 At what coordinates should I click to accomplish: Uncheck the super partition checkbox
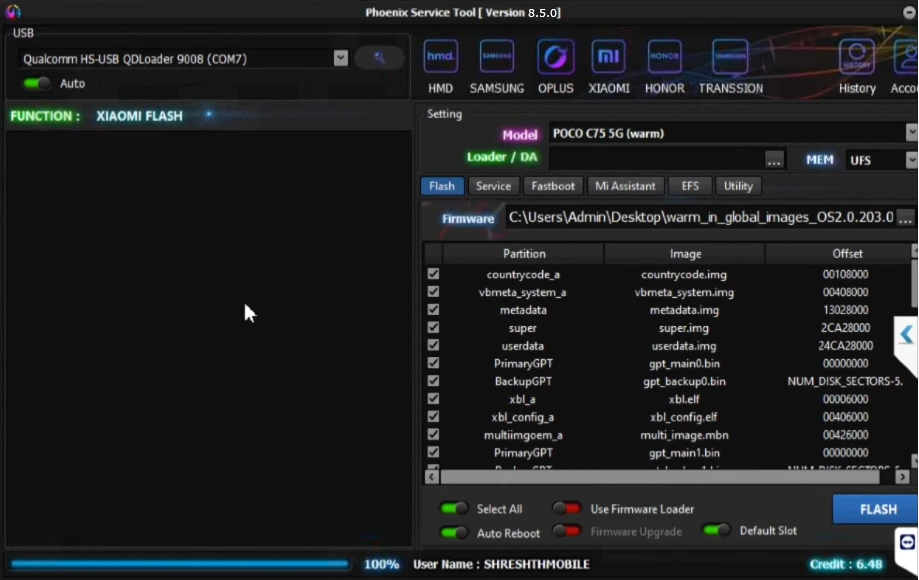pyautogui.click(x=433, y=327)
